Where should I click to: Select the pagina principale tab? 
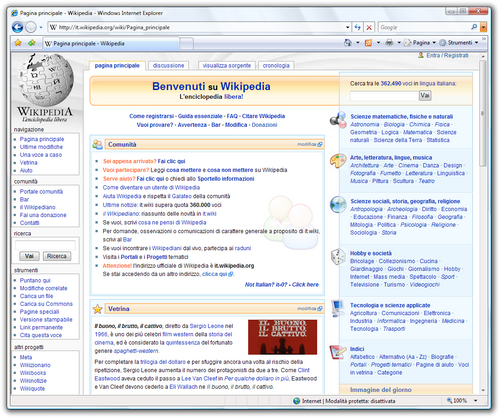click(117, 66)
